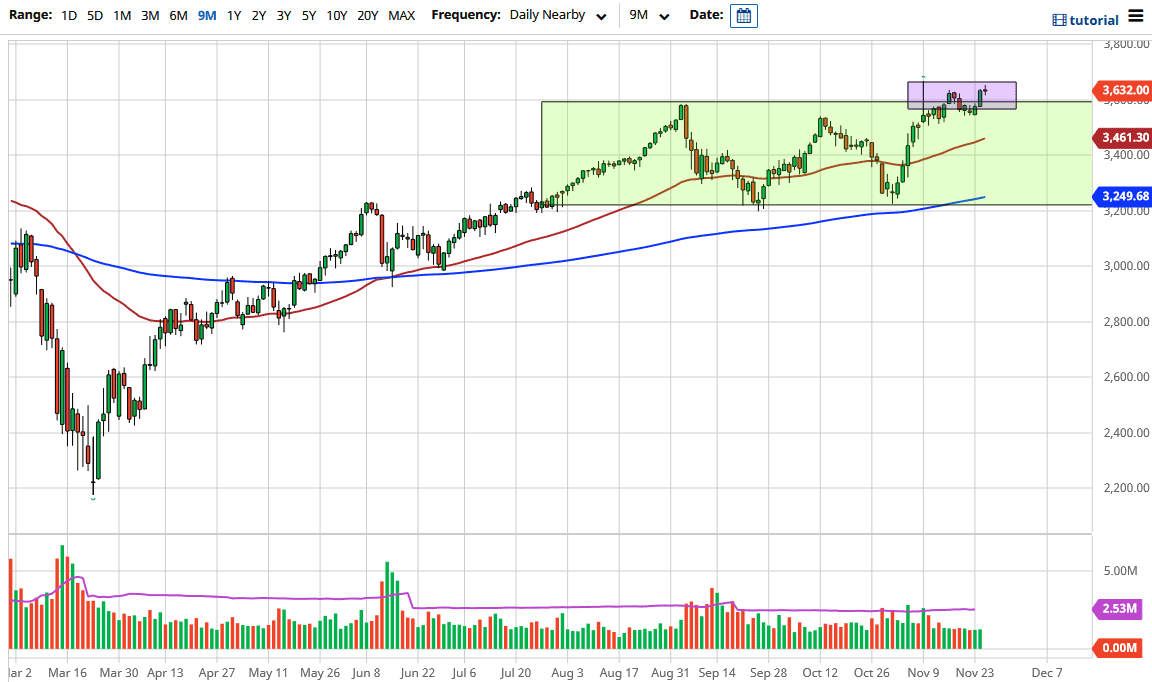Click the 0.00M volume label
1152x682 pixels.
coord(1118,648)
